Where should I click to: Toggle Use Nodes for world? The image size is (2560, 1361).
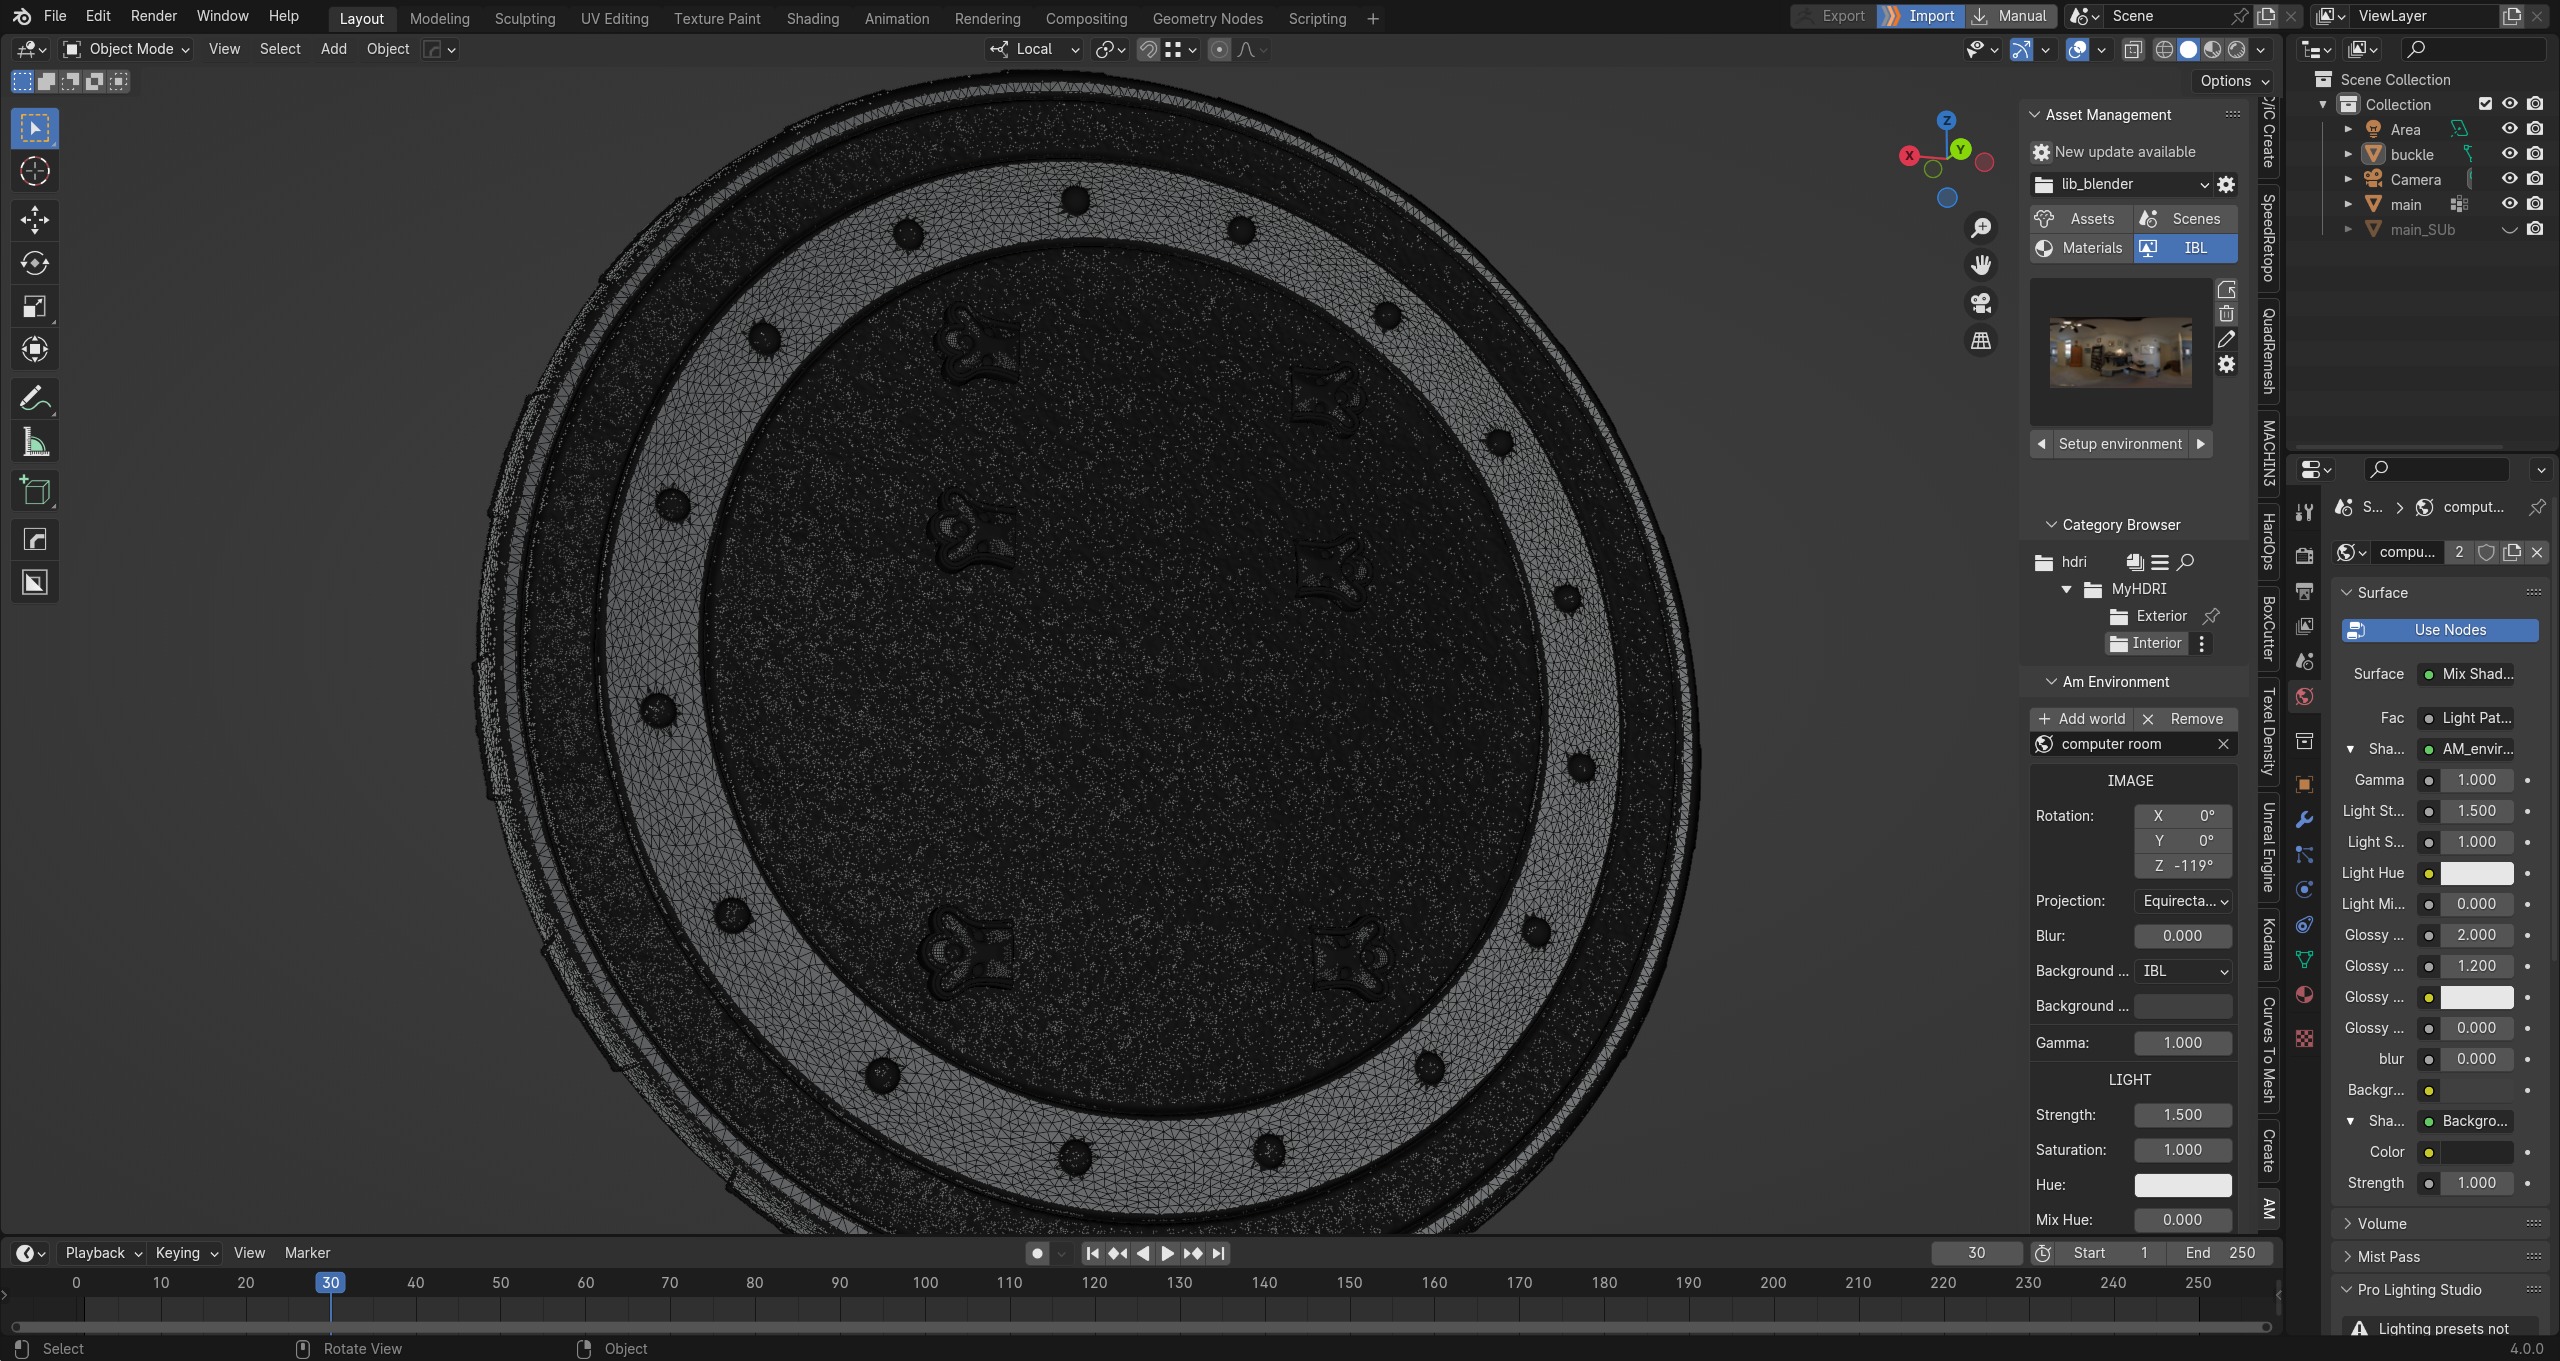[2439, 630]
